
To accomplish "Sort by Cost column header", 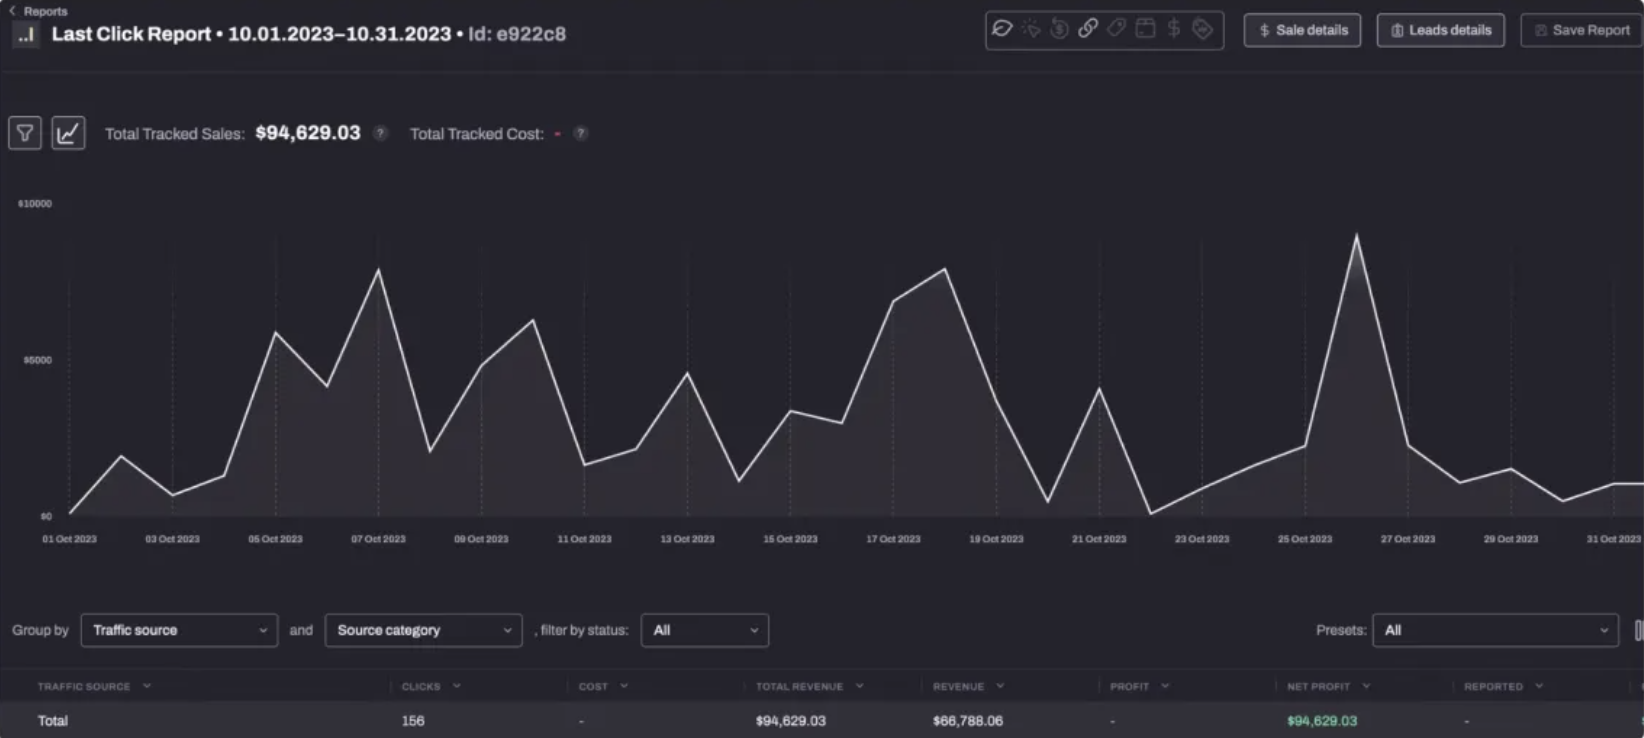I will [603, 686].
